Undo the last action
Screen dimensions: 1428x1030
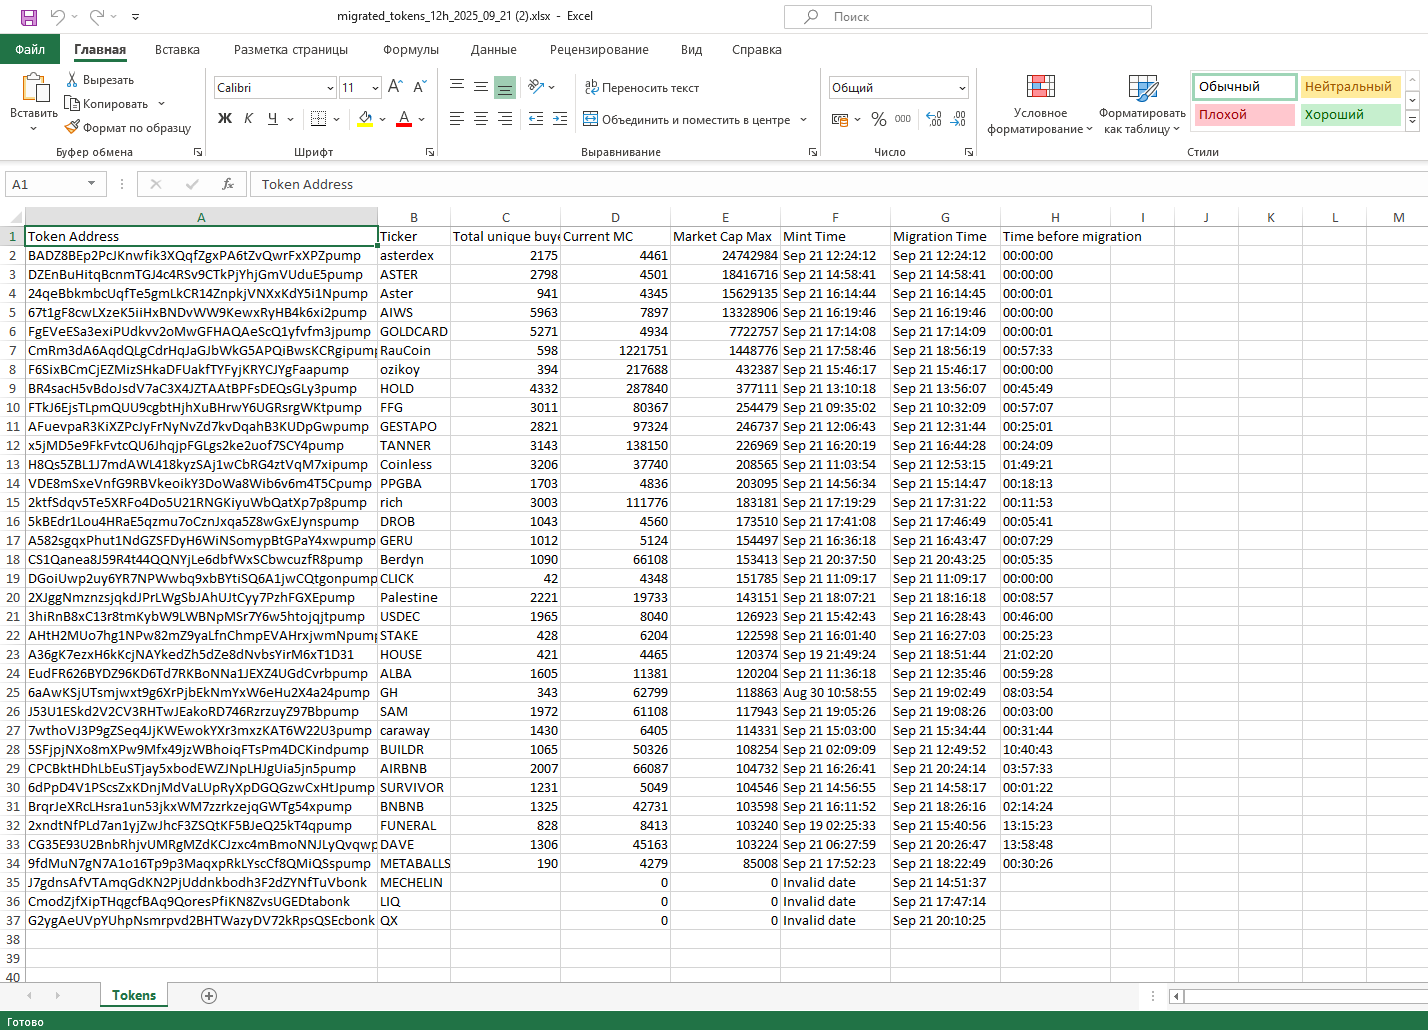pyautogui.click(x=58, y=17)
